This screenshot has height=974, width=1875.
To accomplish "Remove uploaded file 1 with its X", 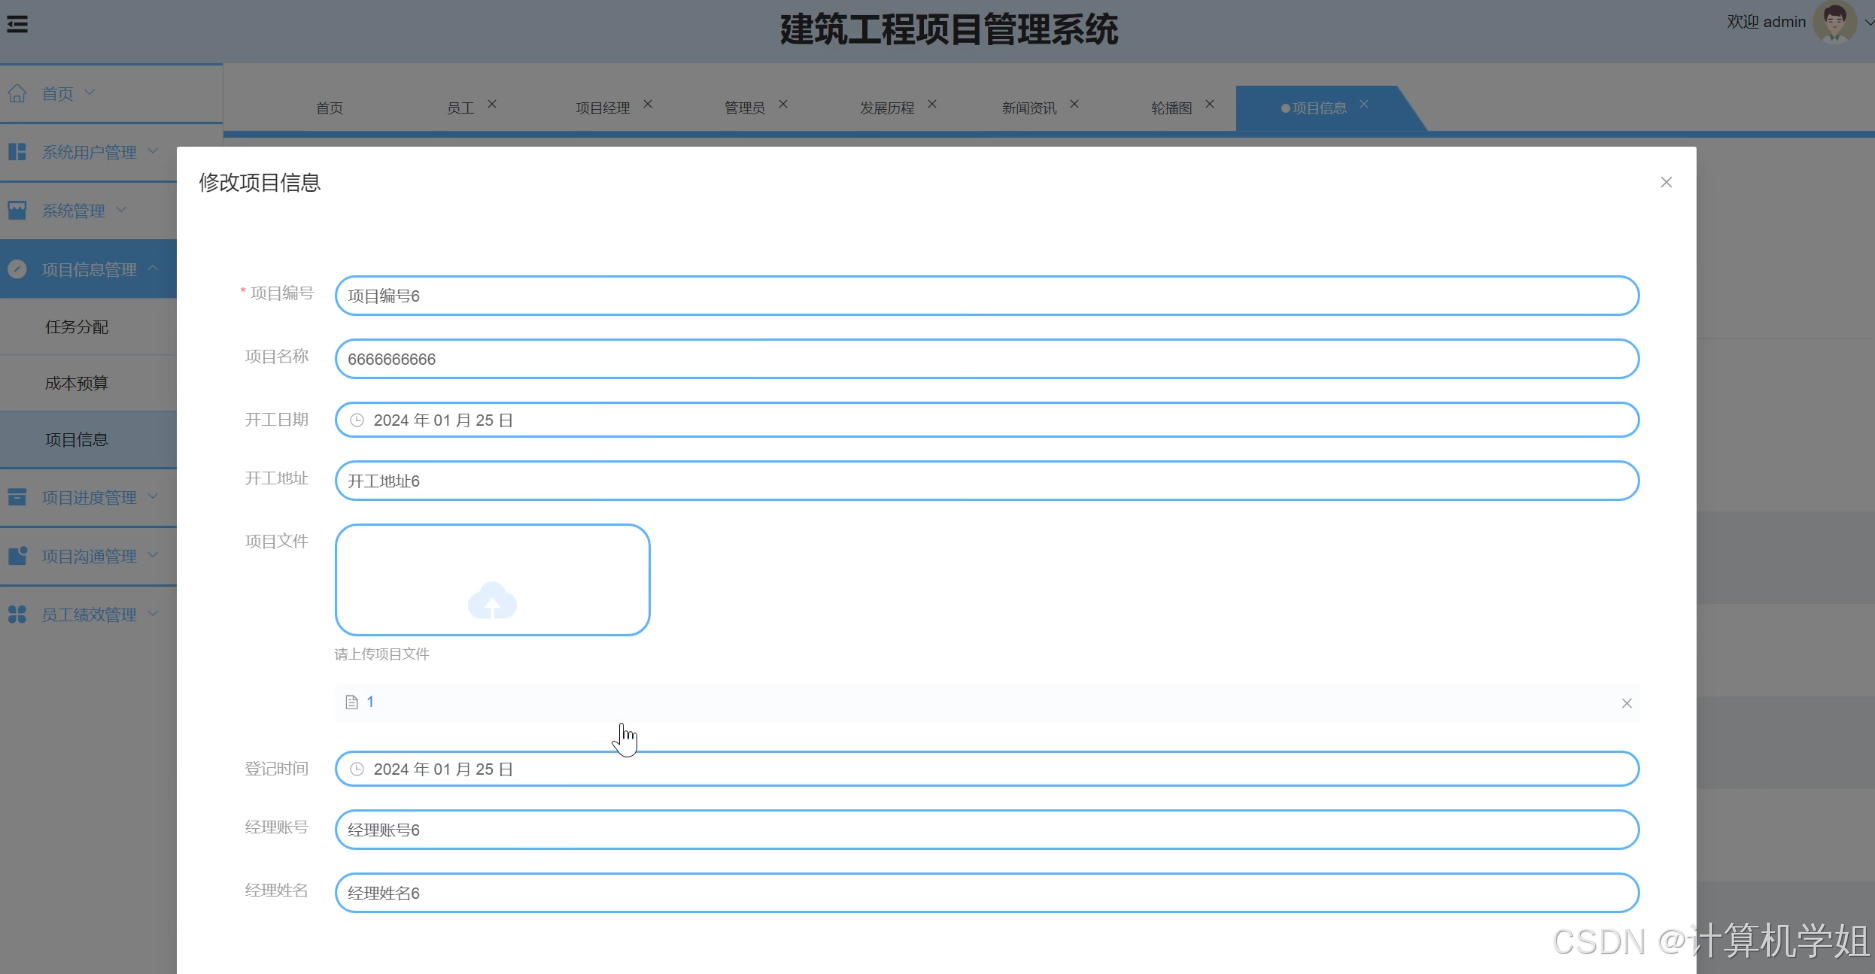I will point(1627,703).
